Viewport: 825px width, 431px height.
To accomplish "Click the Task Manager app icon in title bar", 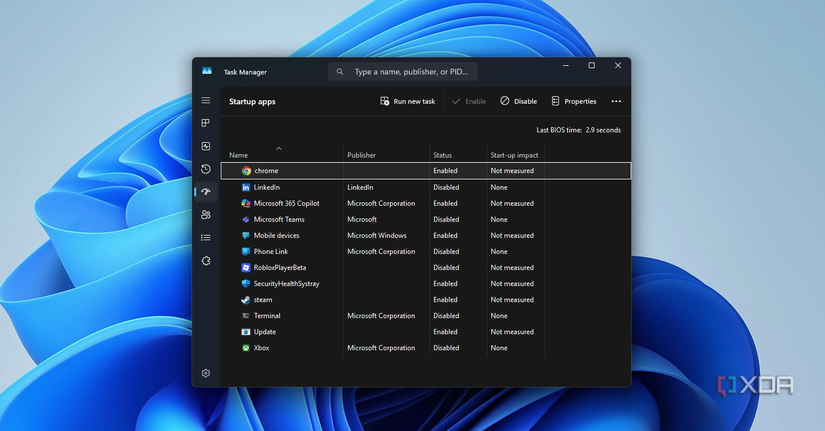I will click(207, 71).
